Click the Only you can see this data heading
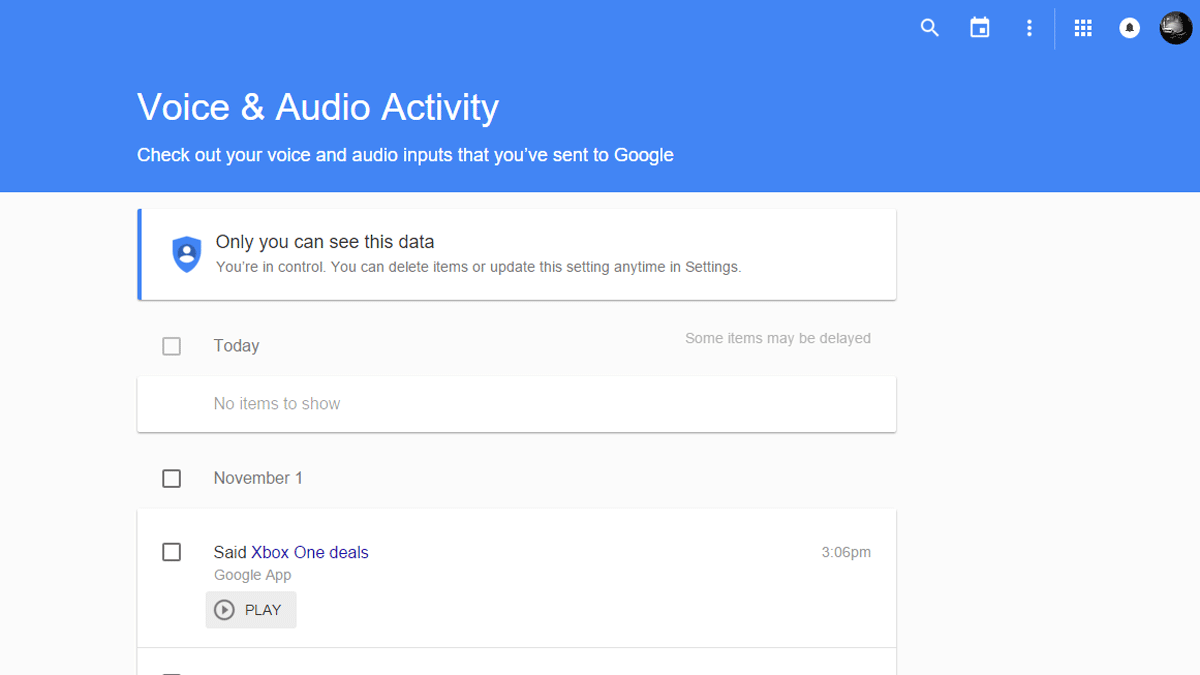This screenshot has height=675, width=1200. point(325,242)
